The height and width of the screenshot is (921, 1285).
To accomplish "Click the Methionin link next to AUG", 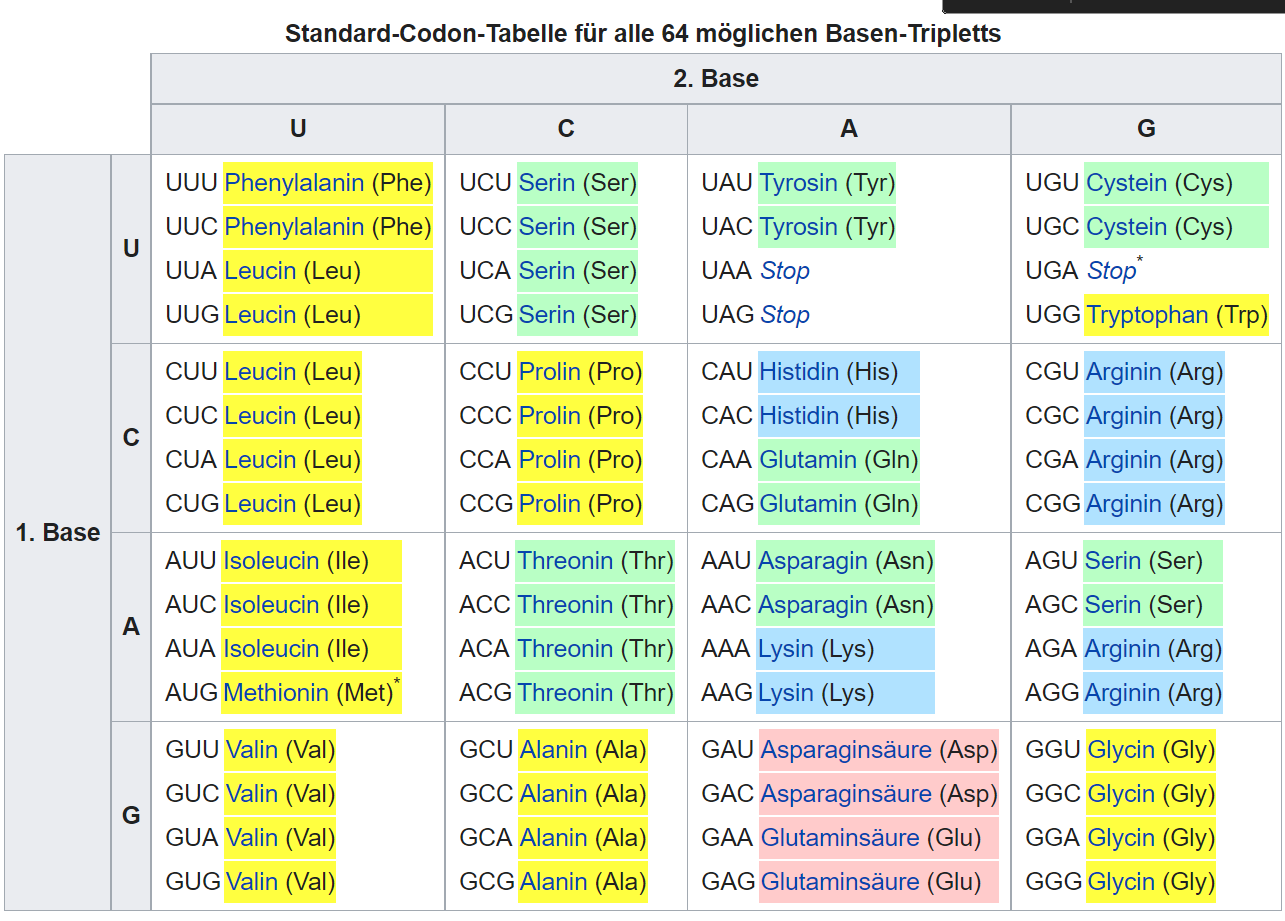I will click(x=276, y=693).
